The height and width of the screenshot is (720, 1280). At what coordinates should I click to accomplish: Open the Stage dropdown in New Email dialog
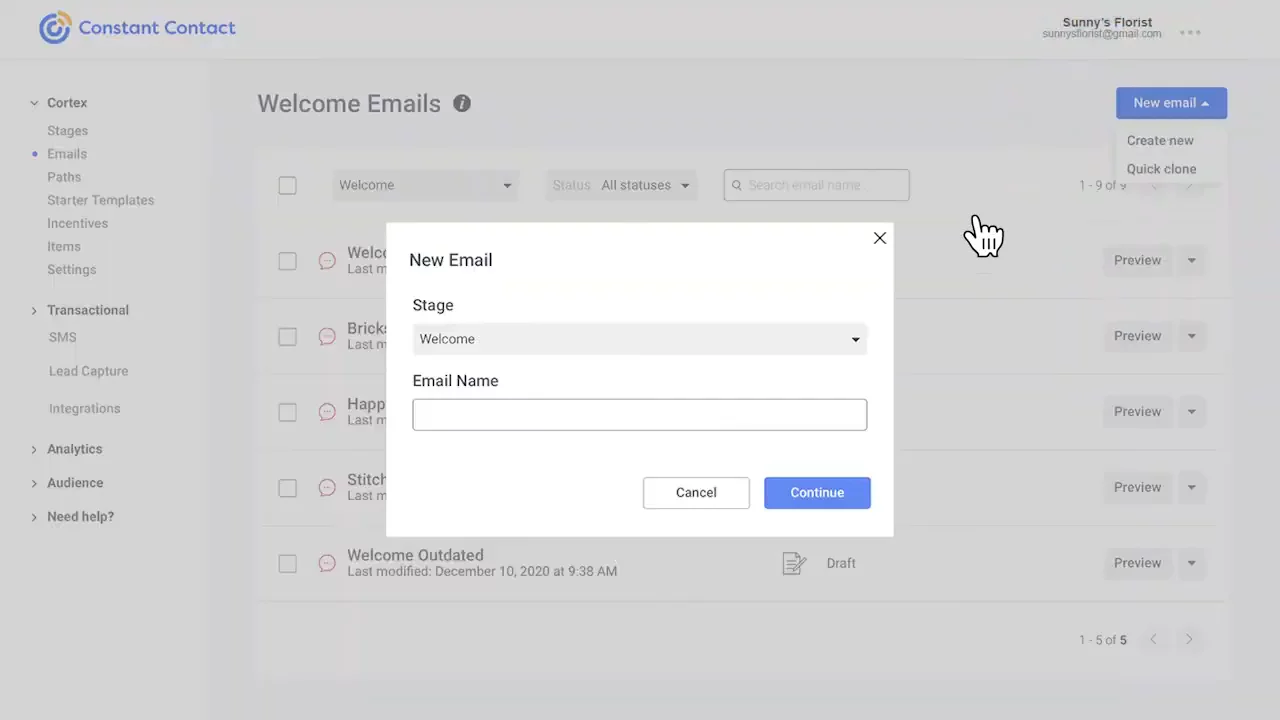pyautogui.click(x=639, y=339)
